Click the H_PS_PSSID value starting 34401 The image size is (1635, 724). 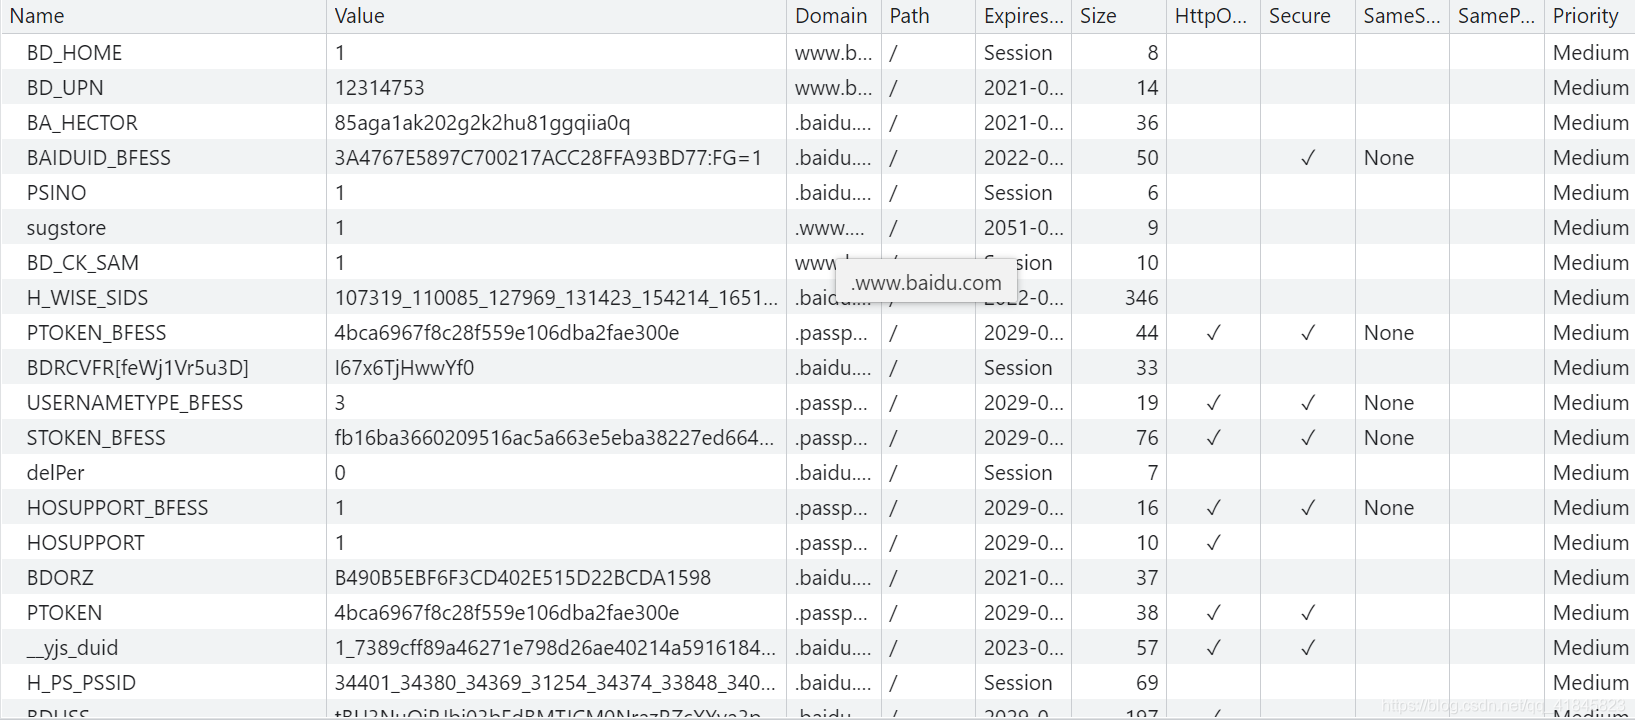tap(555, 683)
